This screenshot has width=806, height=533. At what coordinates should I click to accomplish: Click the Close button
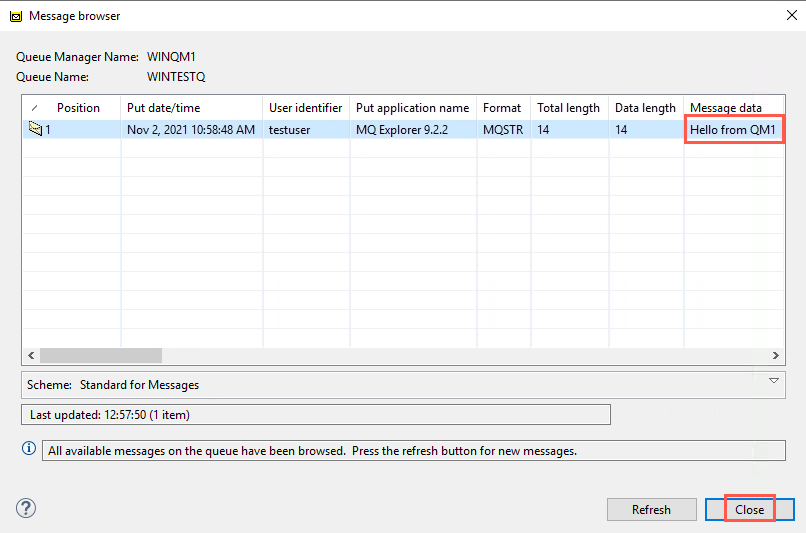click(749, 509)
